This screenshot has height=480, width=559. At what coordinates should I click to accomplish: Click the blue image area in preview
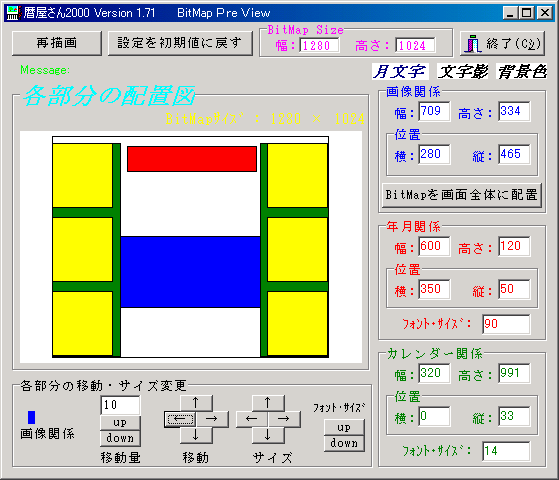(x=190, y=272)
